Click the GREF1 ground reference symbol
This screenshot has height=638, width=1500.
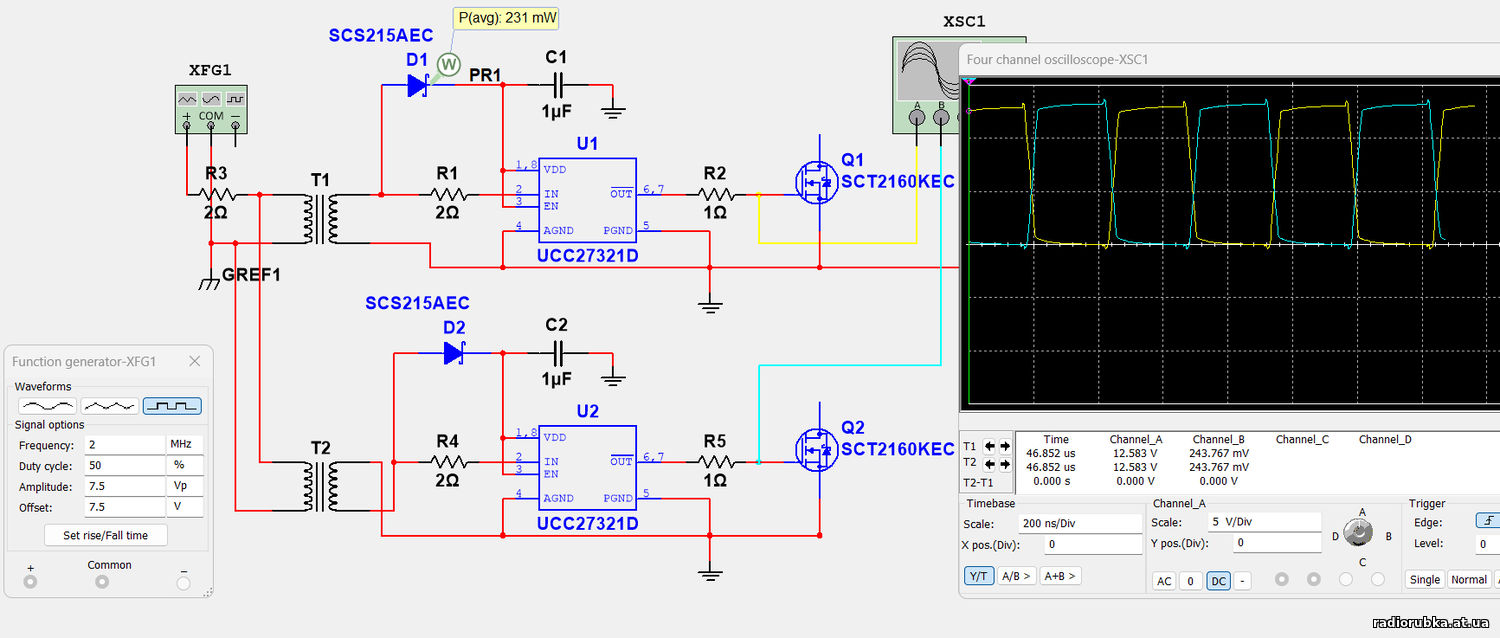pos(210,283)
